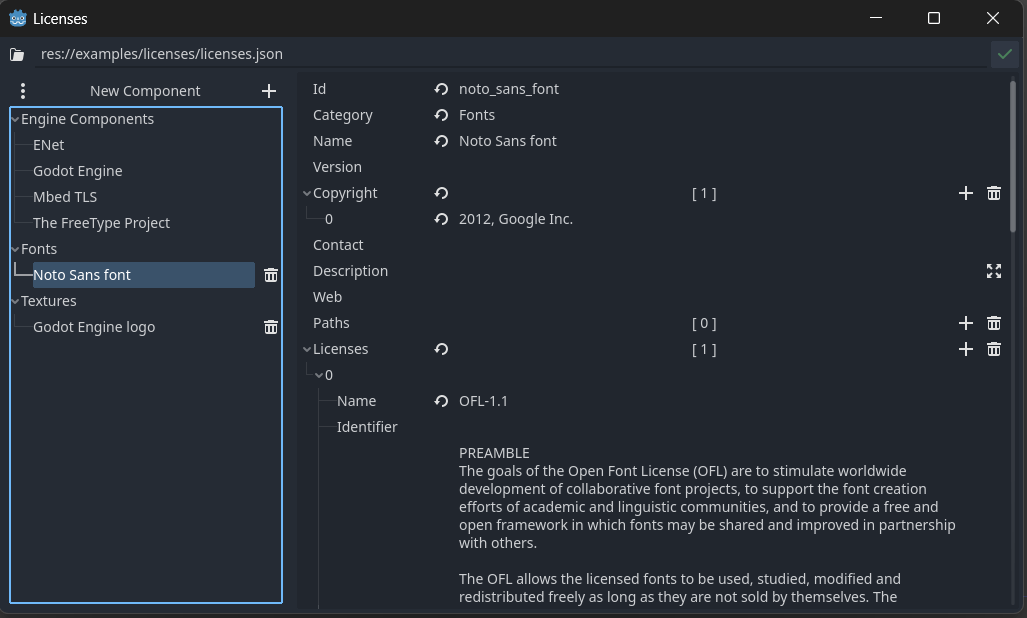
Task: Remove the Noto Sans font component via its trash icon
Action: (271, 274)
